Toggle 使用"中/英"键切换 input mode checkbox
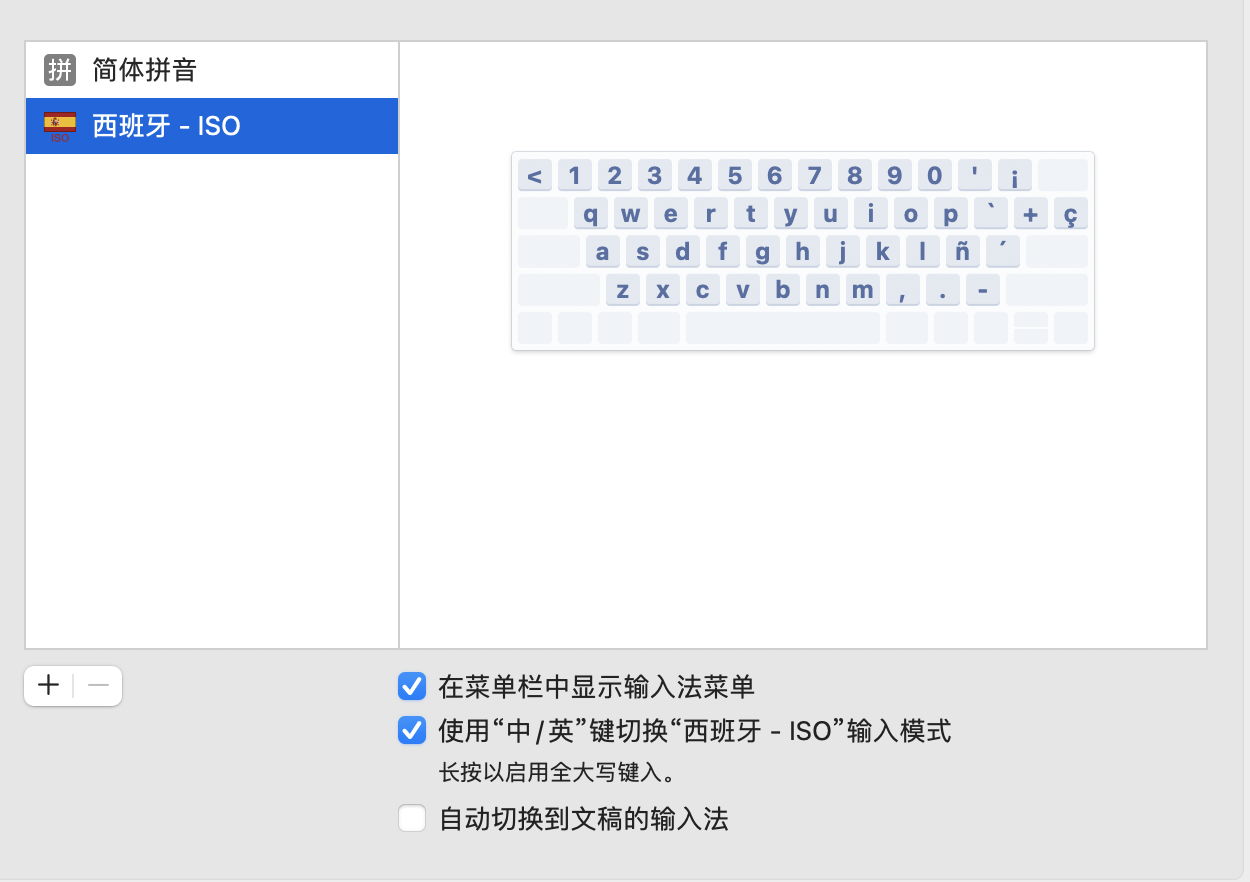 (x=412, y=731)
